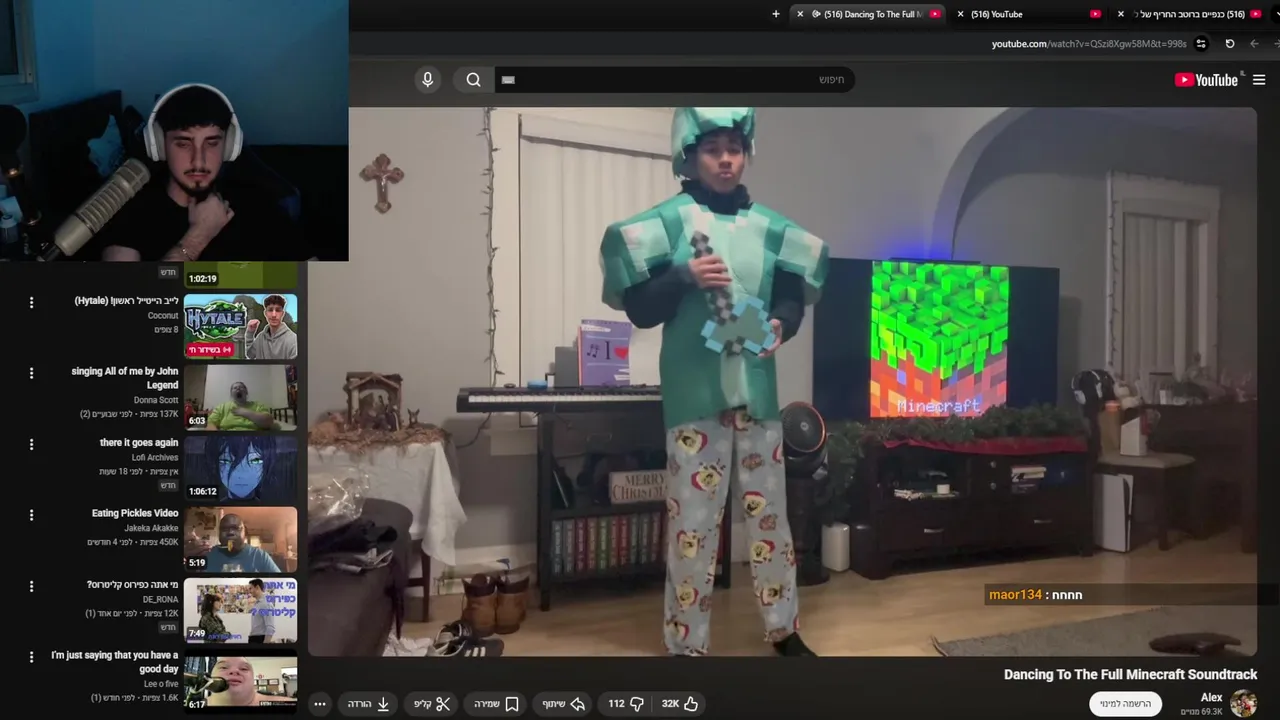The image size is (1280, 720).
Task: Click the video player area
Action: (x=782, y=382)
